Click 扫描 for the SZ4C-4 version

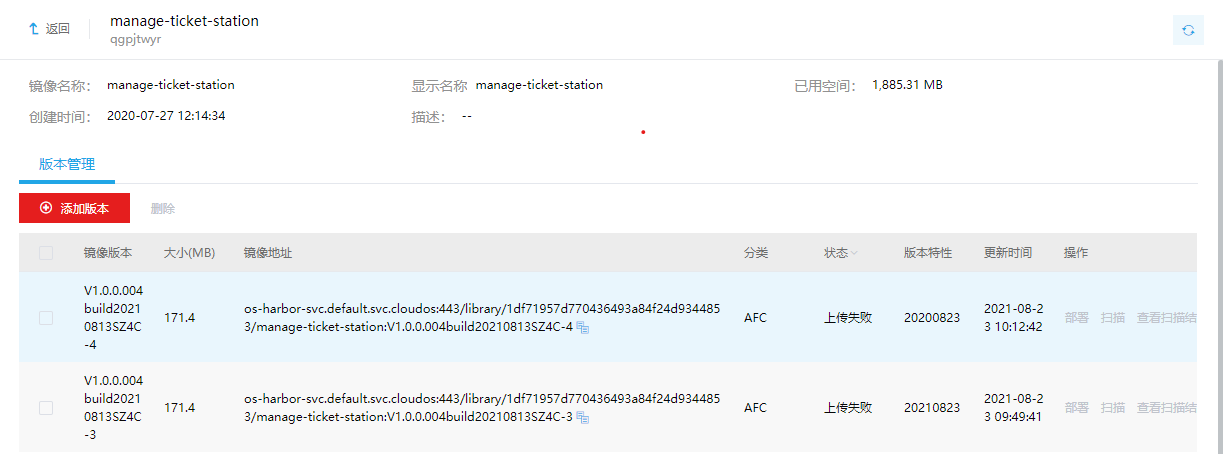[1112, 318]
